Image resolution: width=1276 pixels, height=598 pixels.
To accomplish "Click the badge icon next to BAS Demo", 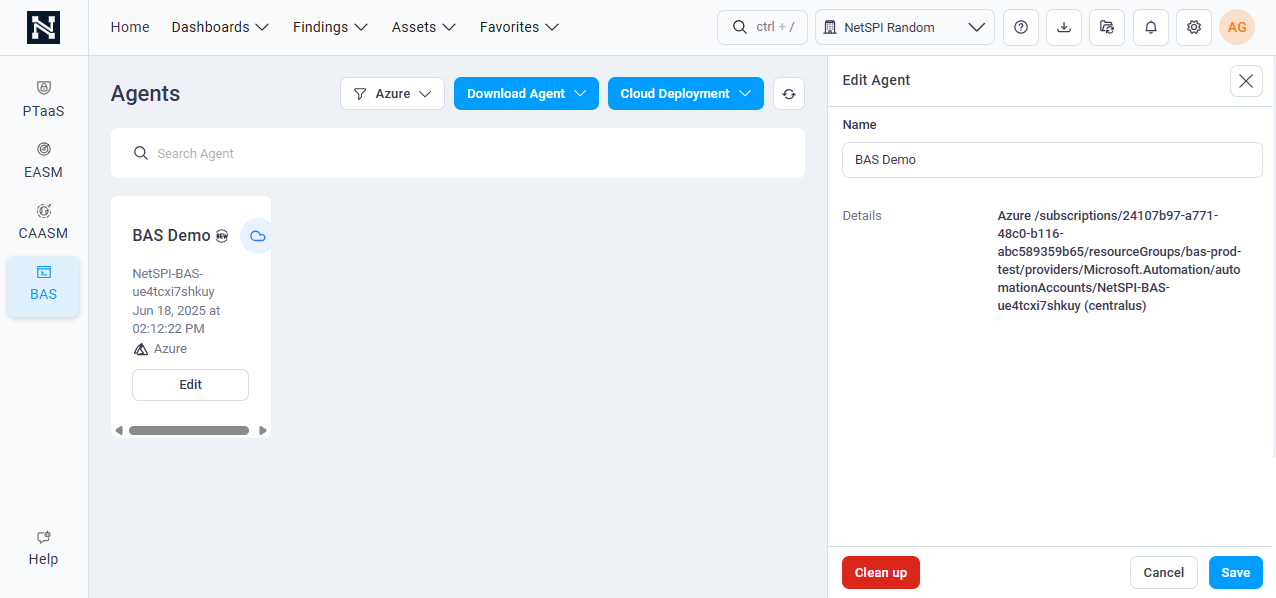I will pos(222,236).
